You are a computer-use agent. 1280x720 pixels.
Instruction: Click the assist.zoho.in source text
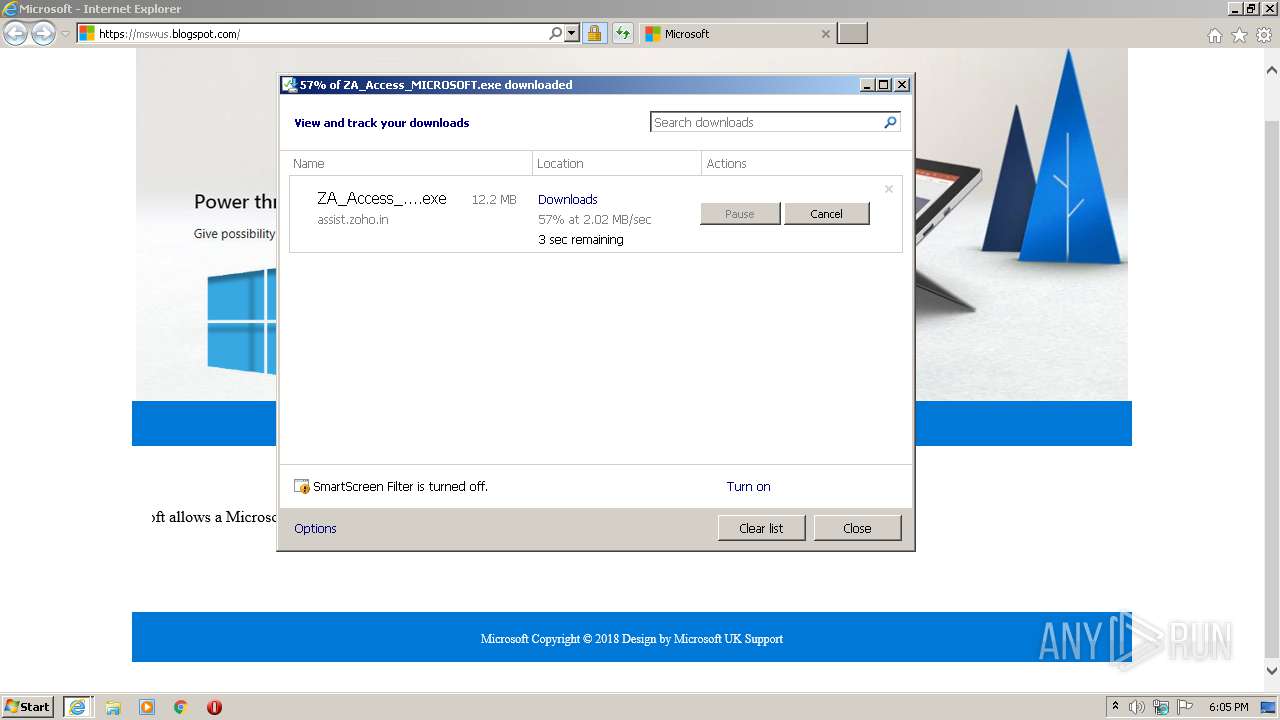(353, 220)
